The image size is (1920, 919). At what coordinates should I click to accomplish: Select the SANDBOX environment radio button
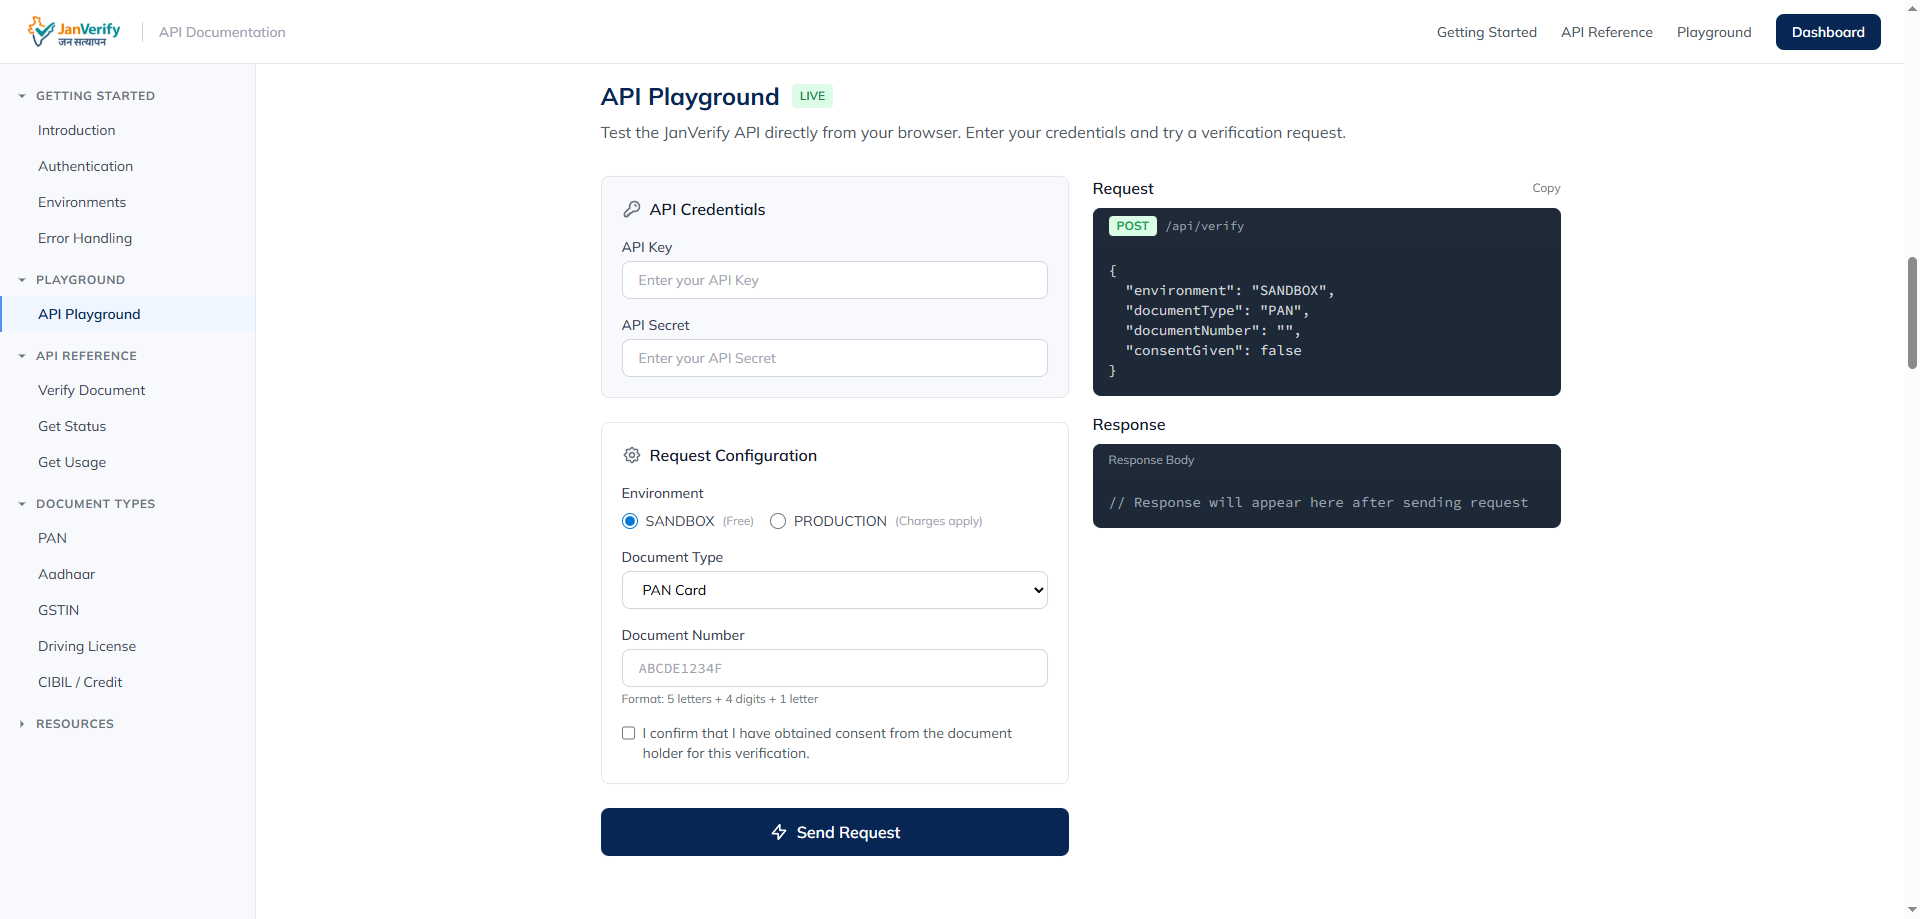point(630,521)
